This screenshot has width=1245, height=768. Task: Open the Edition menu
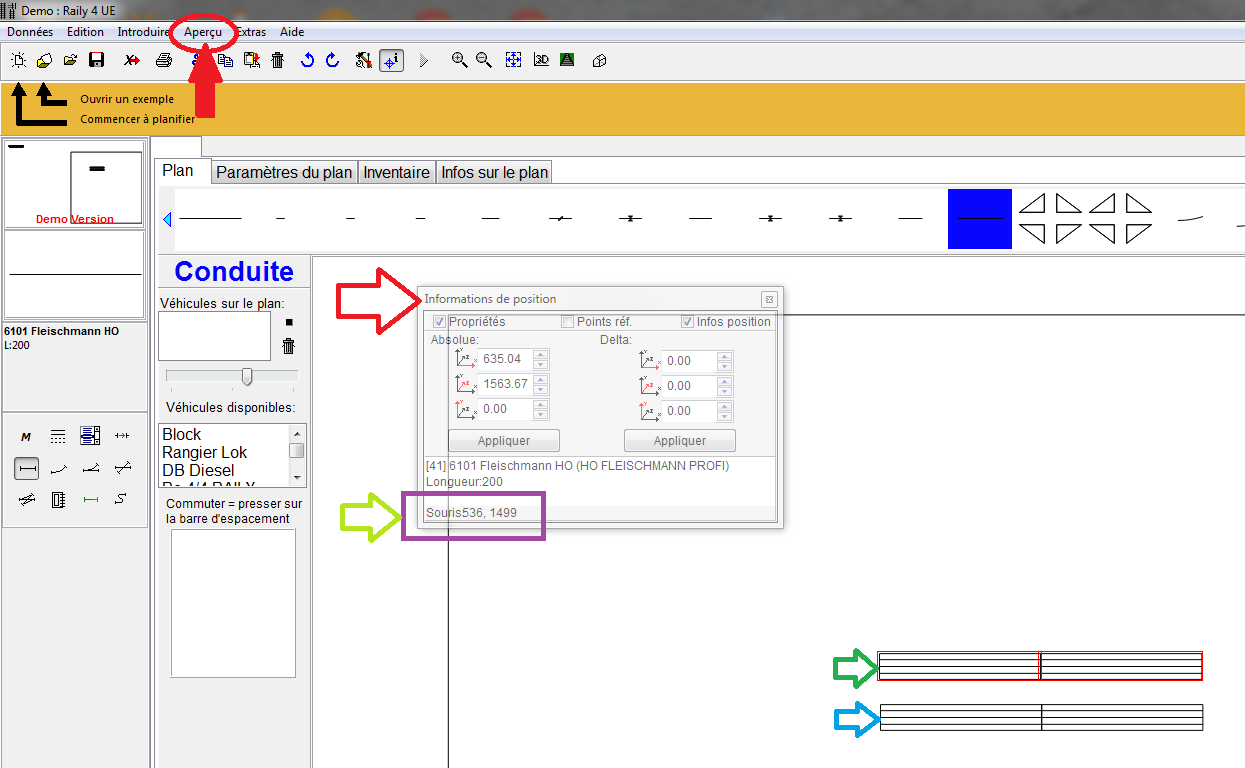(85, 32)
